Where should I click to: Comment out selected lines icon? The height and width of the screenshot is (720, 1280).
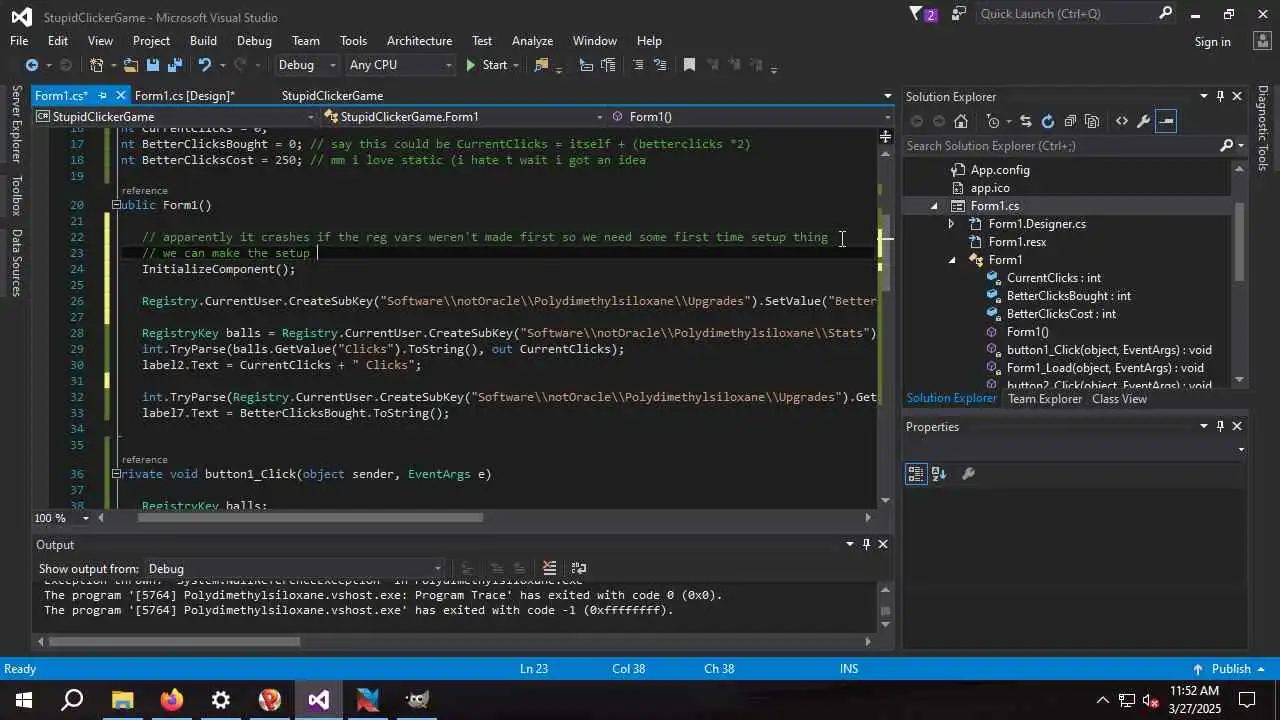click(638, 65)
